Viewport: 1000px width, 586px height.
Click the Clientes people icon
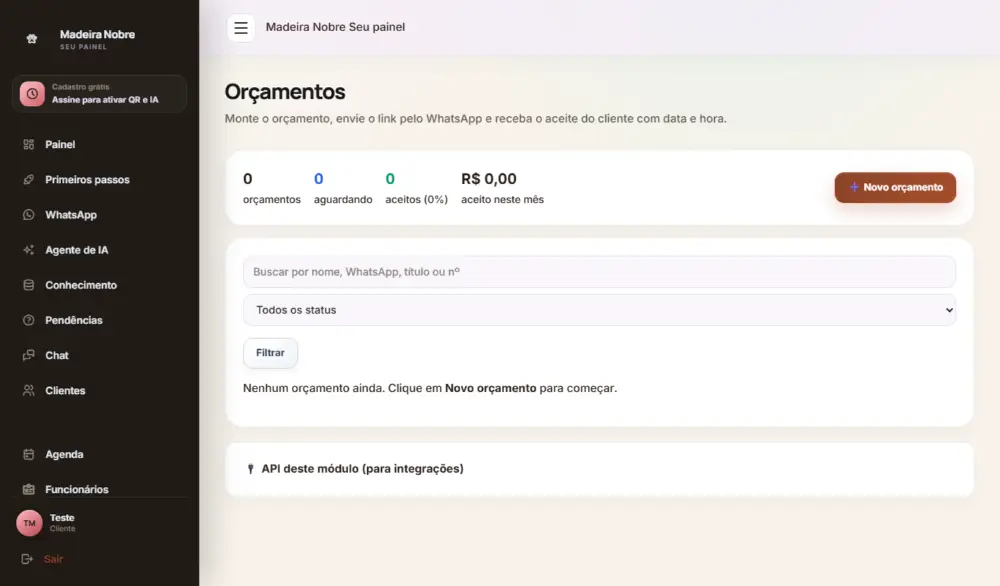click(29, 390)
